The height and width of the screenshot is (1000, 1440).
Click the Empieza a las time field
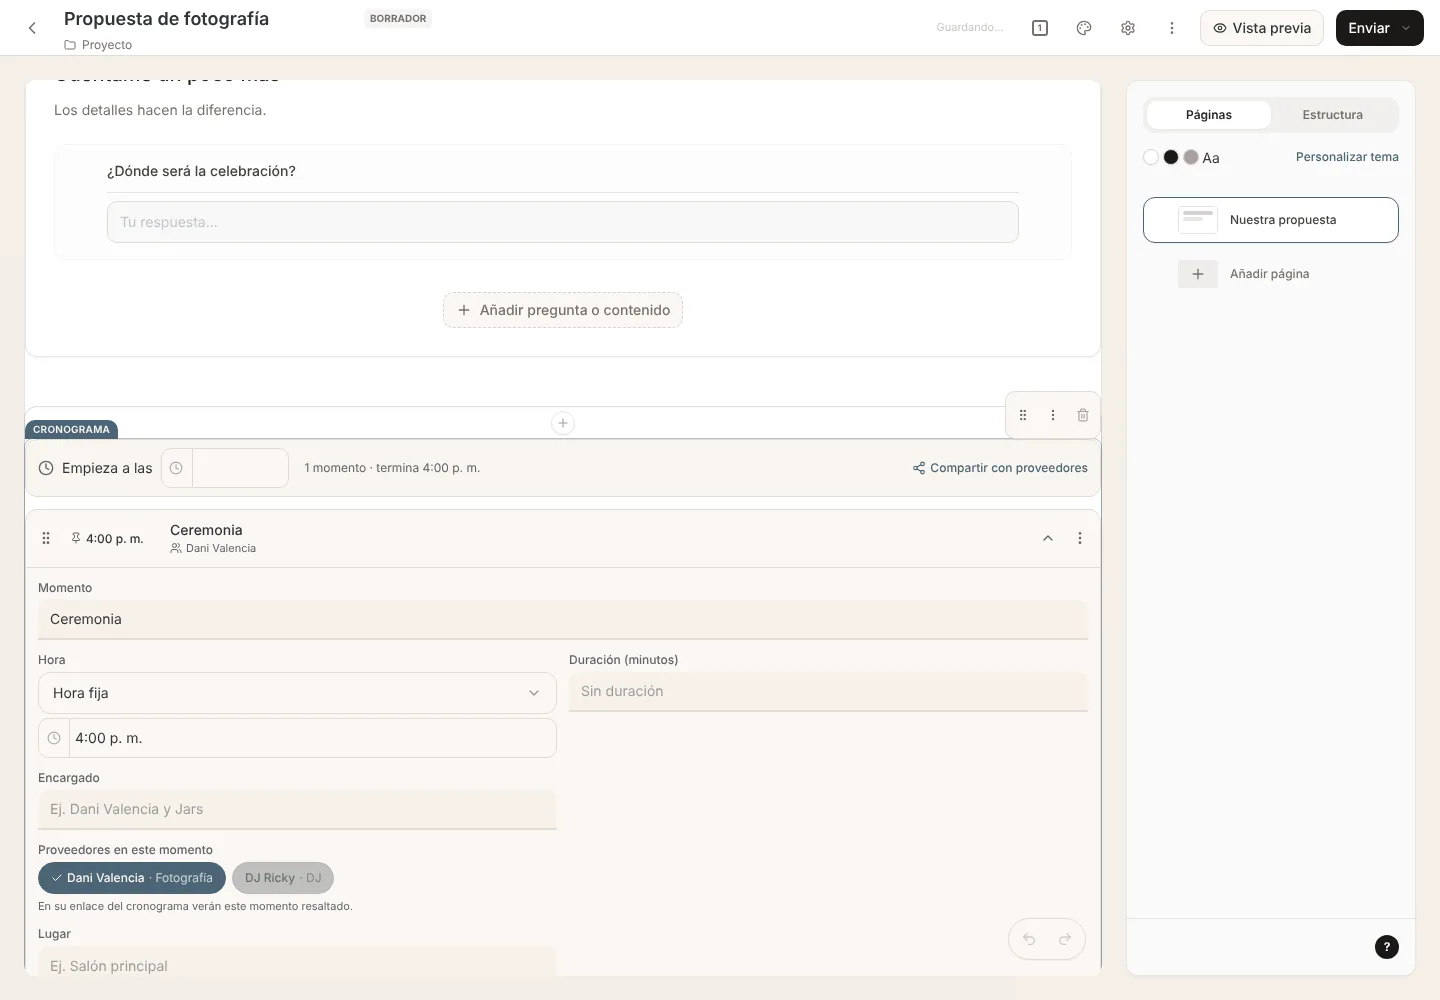[x=225, y=468]
